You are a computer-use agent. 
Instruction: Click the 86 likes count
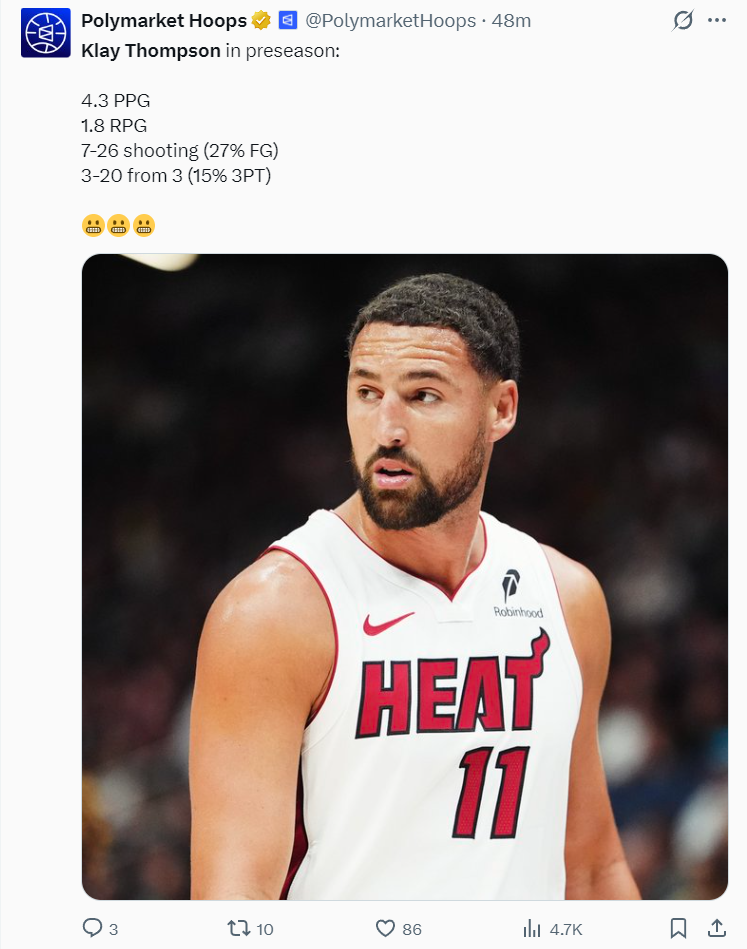coord(412,929)
